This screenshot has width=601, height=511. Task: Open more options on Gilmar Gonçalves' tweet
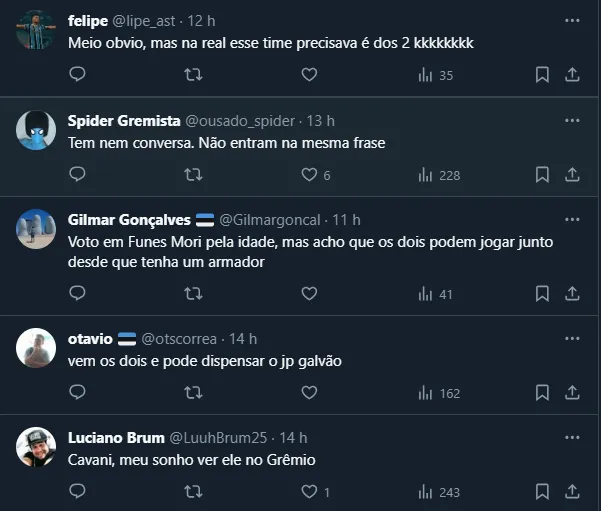tap(571, 219)
